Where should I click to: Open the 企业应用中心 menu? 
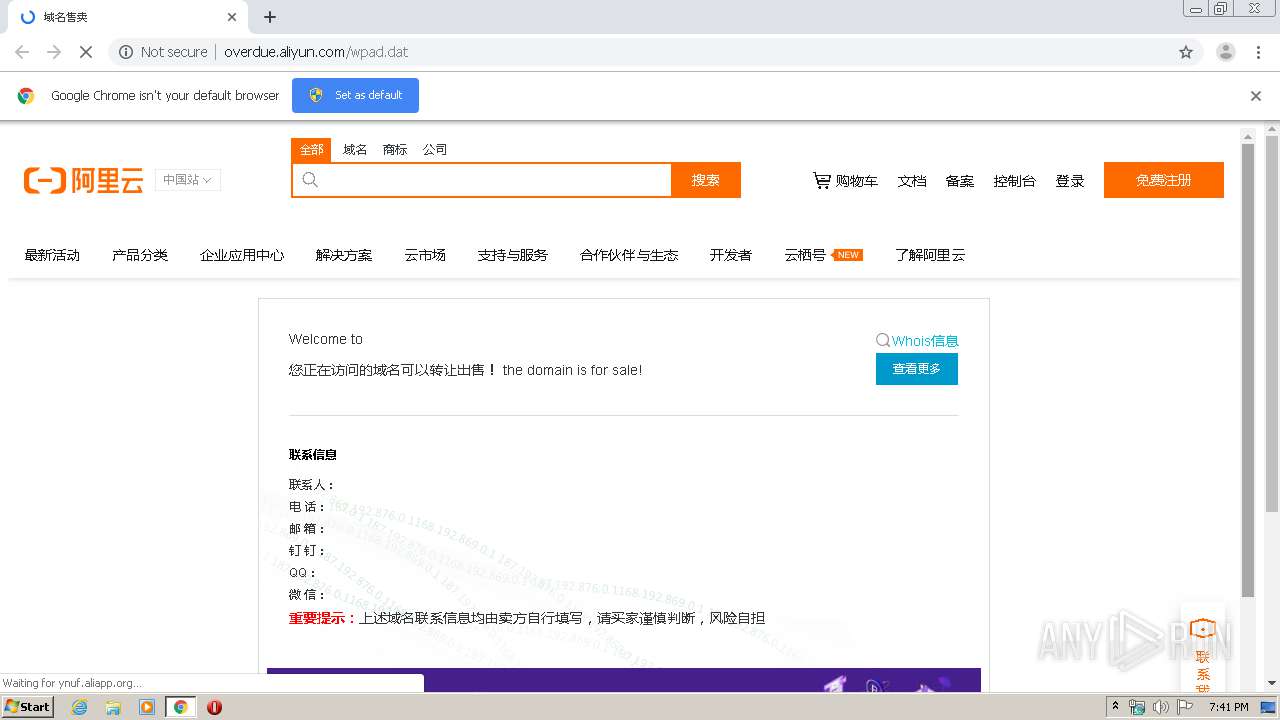[242, 255]
